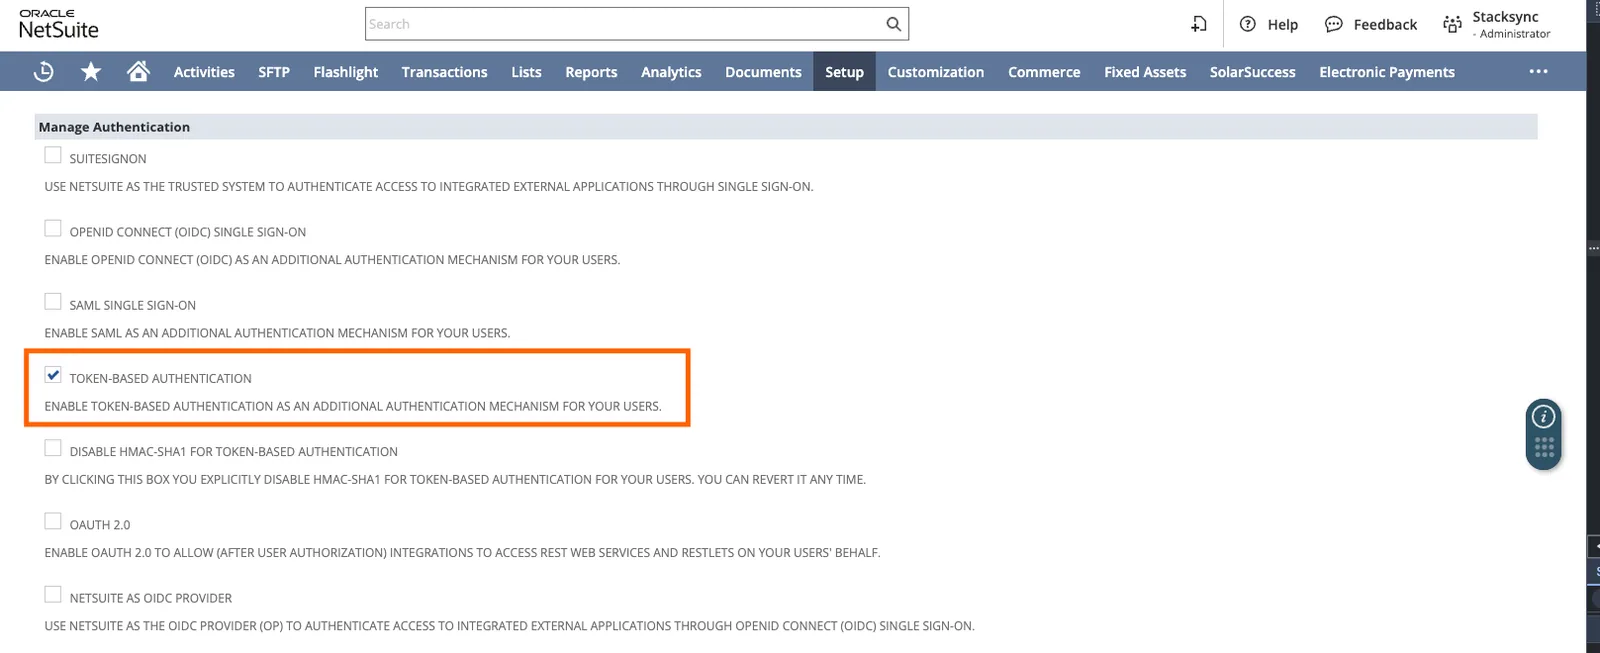This screenshot has width=1600, height=653.
Task: Go to the Home dashboard icon
Action: [138, 71]
